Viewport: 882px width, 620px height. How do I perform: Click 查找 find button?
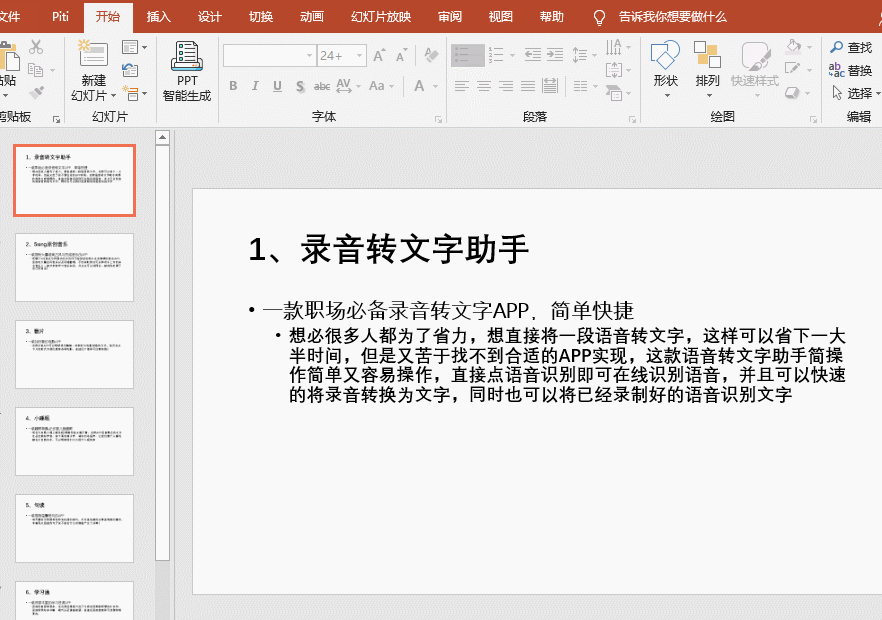click(851, 47)
